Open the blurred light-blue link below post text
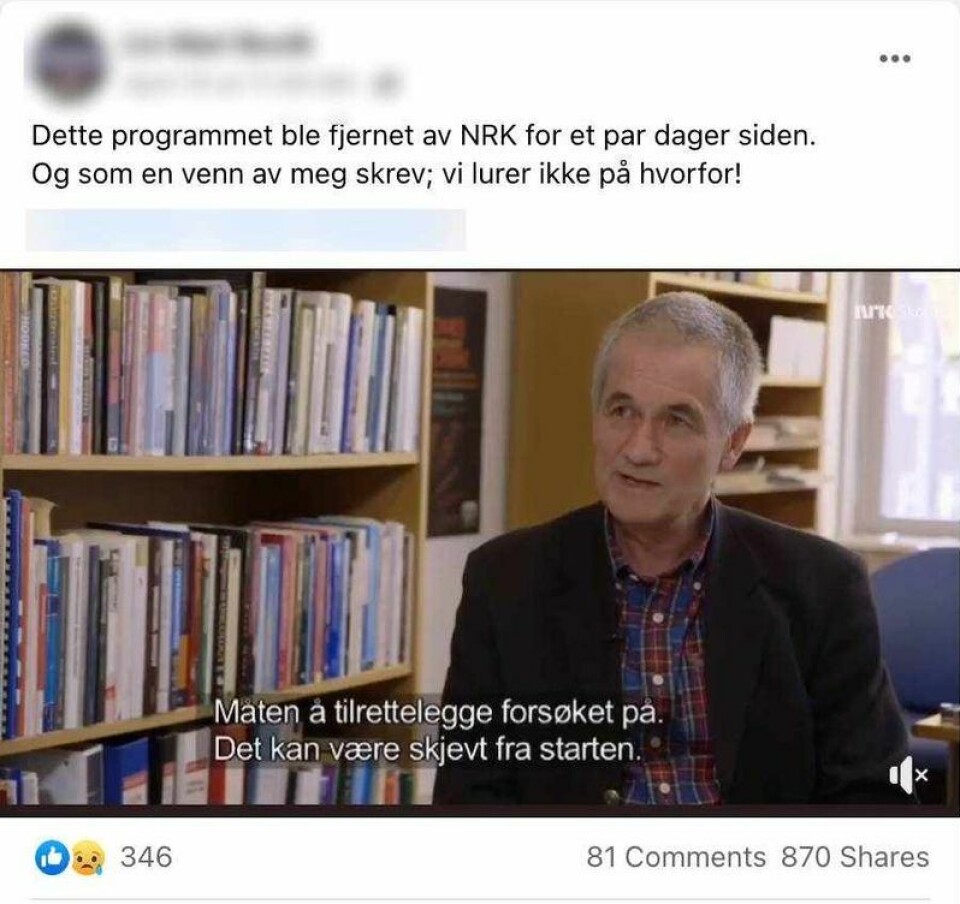Image resolution: width=960 pixels, height=904 pixels. click(245, 230)
